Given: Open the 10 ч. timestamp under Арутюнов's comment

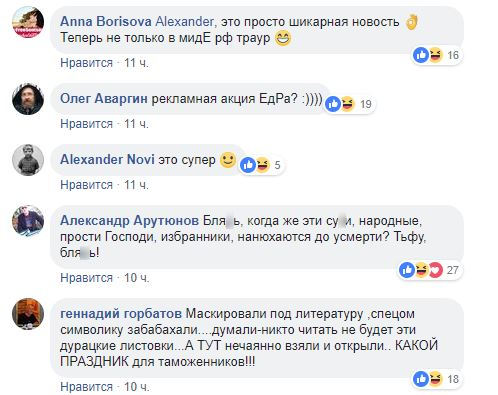Looking at the screenshot, I should pos(136,278).
